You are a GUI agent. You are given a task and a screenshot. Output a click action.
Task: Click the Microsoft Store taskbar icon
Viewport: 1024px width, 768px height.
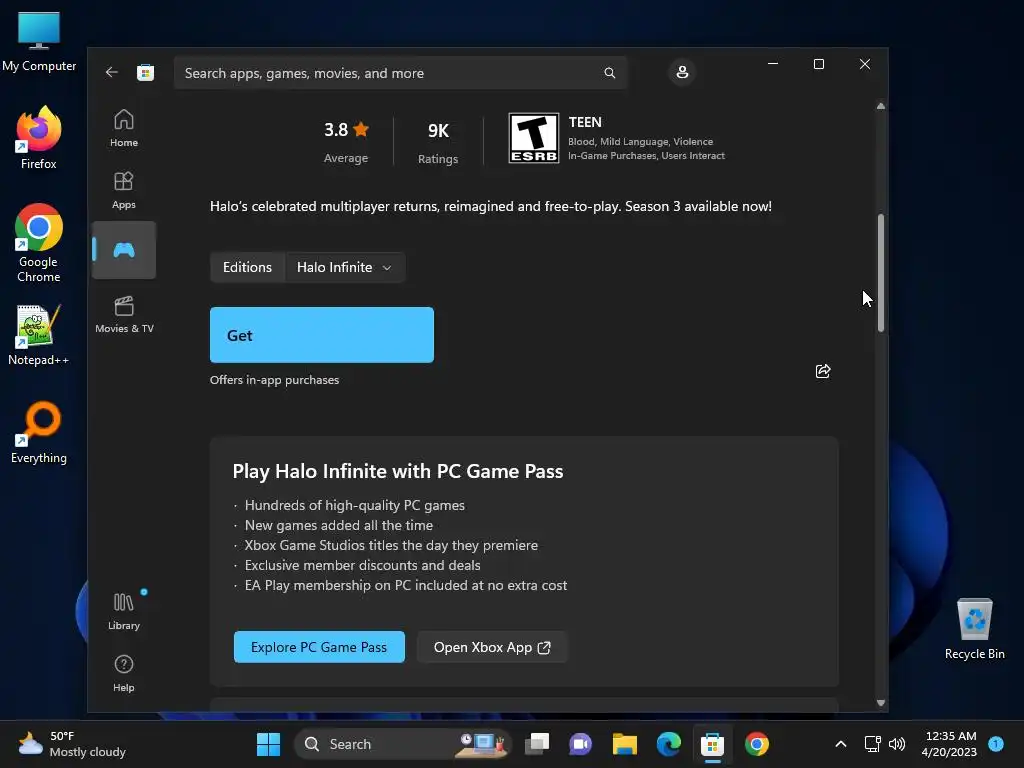pyautogui.click(x=712, y=744)
